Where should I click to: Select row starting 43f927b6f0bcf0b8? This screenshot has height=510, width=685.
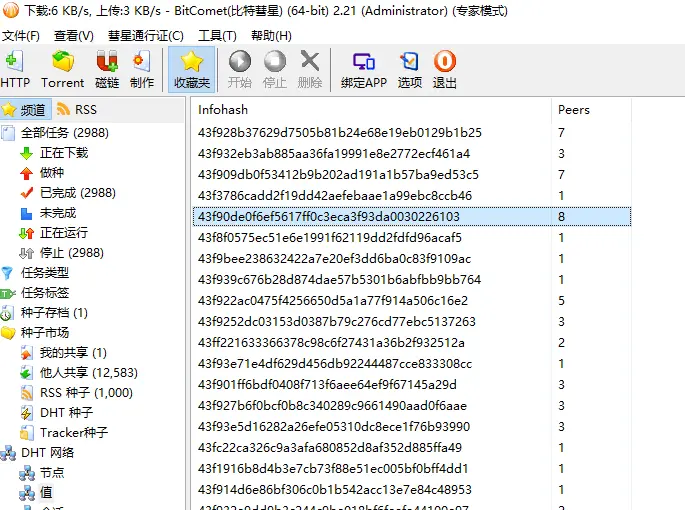click(x=412, y=405)
